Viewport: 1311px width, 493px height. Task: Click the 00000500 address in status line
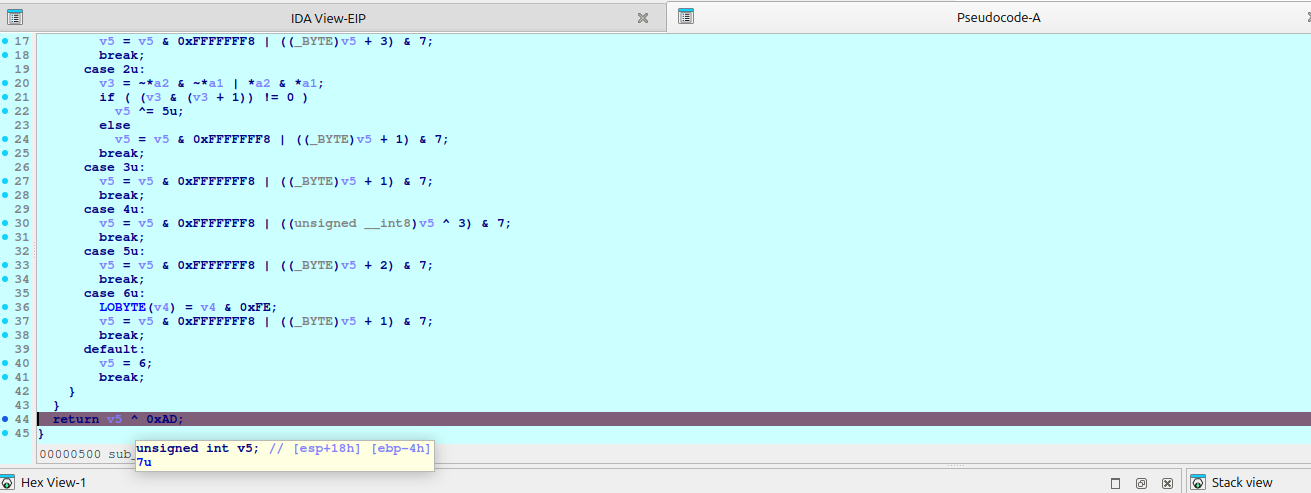tap(69, 454)
